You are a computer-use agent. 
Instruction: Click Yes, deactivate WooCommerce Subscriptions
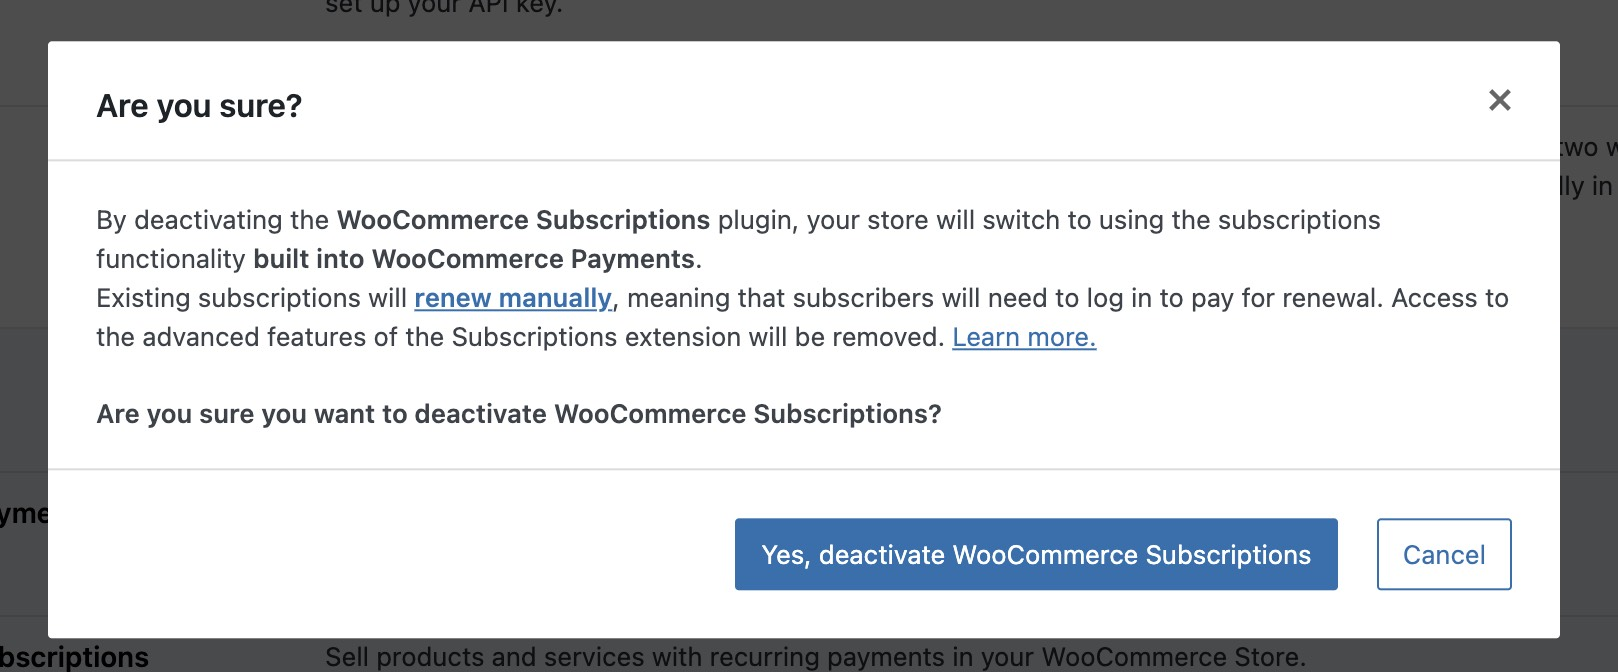[x=1036, y=554]
